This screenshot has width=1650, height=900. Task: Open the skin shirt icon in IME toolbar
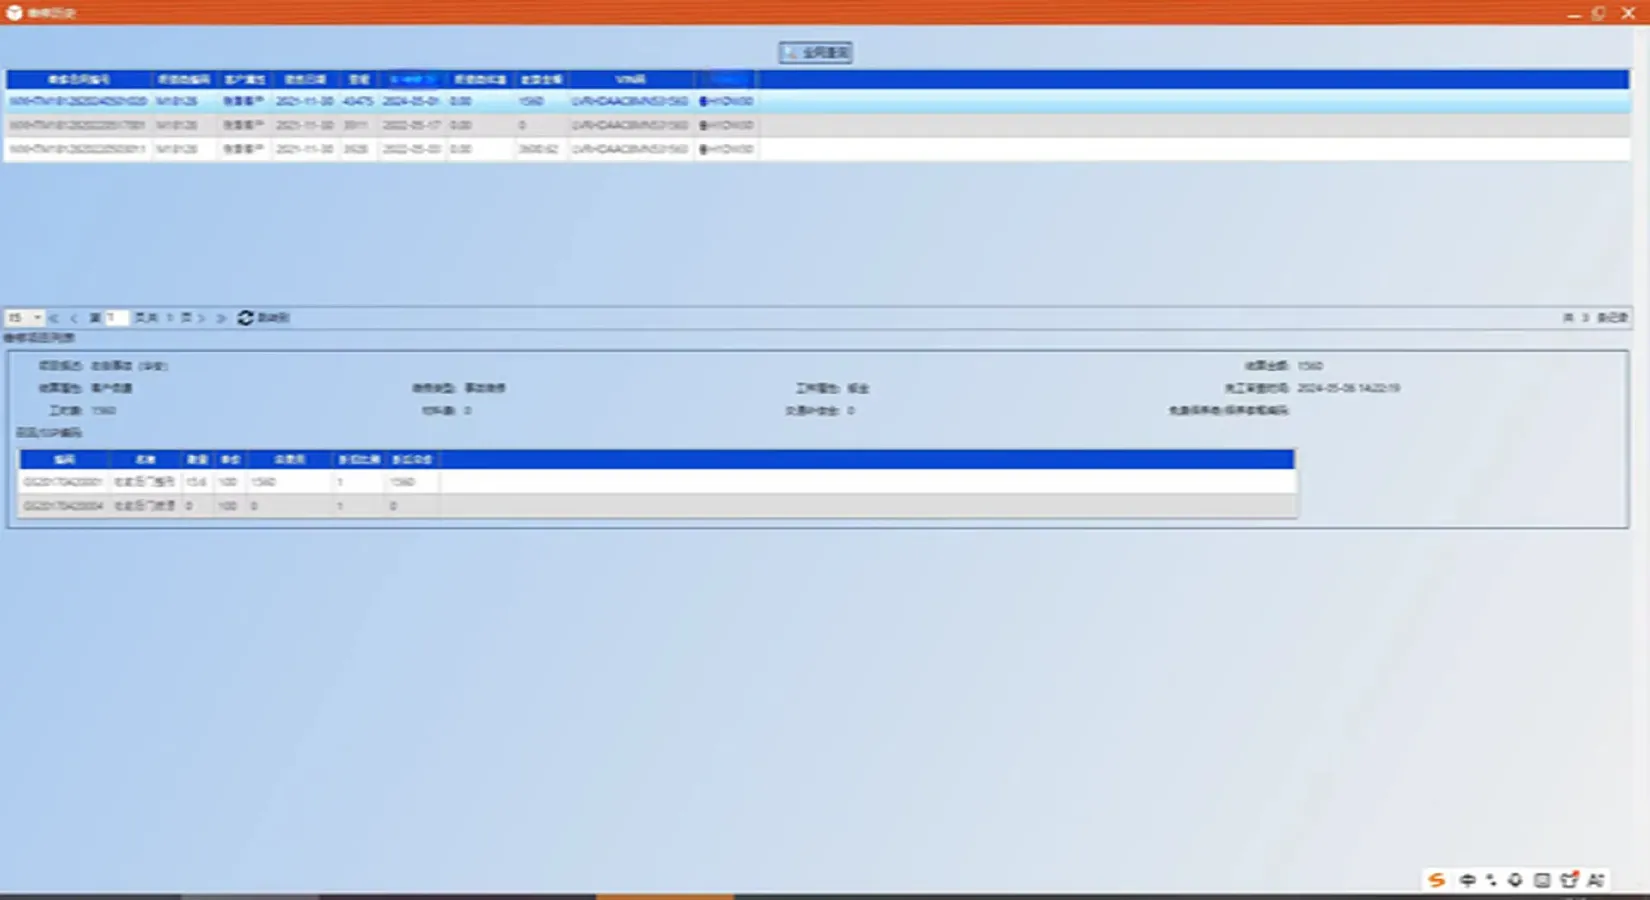[x=1569, y=880]
